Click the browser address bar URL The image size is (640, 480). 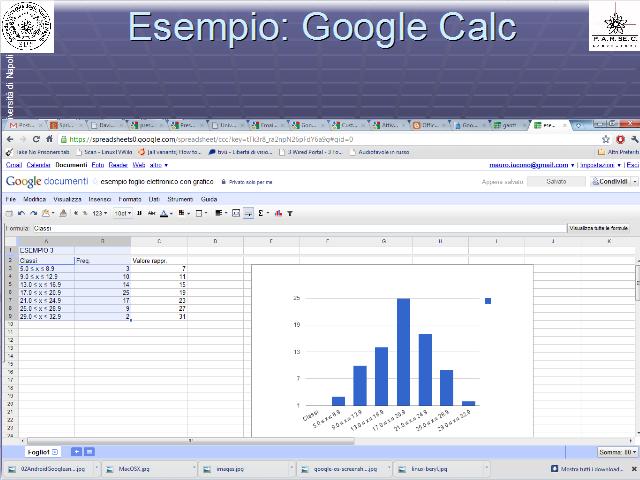click(211, 140)
